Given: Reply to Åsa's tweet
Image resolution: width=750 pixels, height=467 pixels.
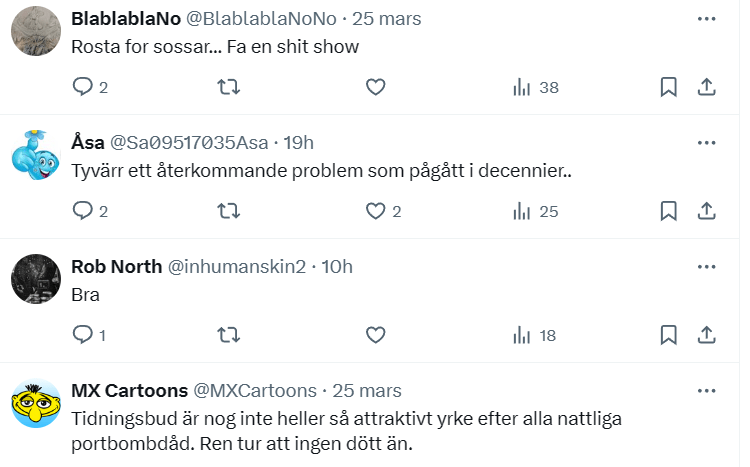Looking at the screenshot, I should [x=83, y=211].
